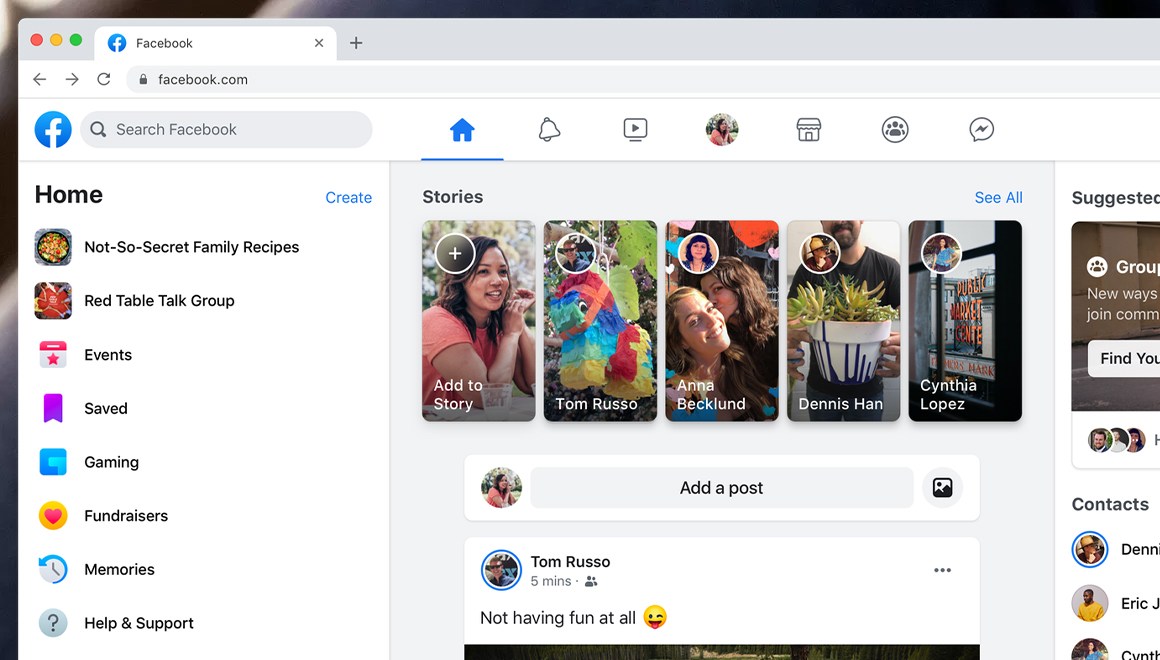Open Fundraisers in the left menu
Image resolution: width=1160 pixels, height=660 pixels.
pos(125,516)
